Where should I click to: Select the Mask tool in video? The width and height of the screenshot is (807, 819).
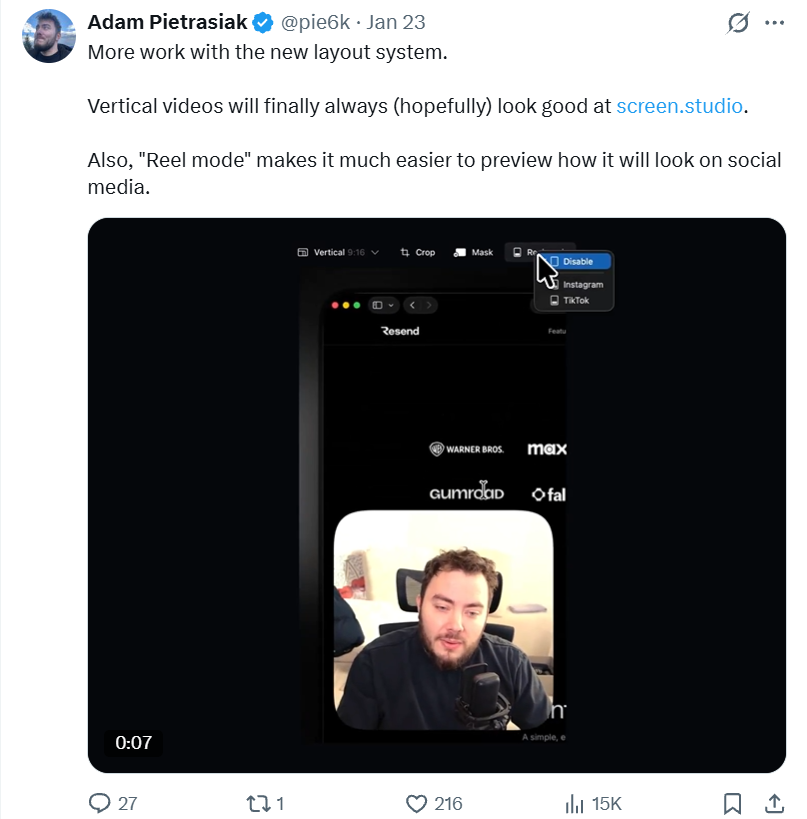pos(473,252)
